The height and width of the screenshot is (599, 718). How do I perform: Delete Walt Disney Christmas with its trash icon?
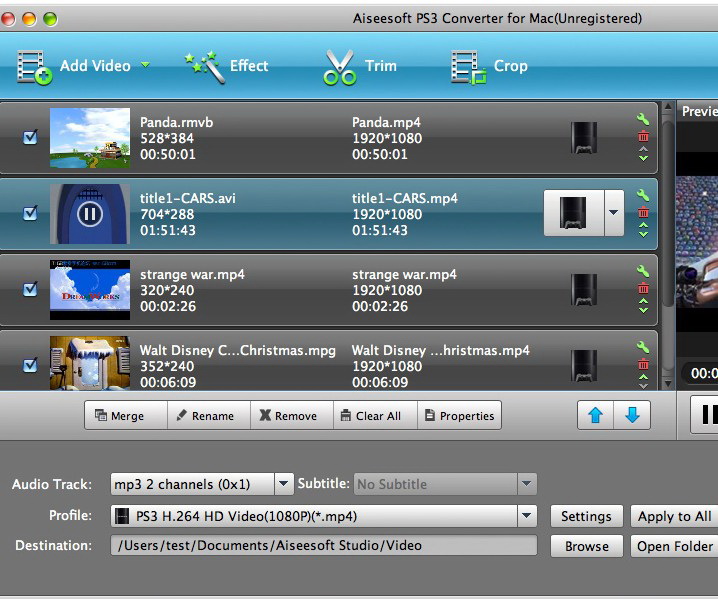pyautogui.click(x=643, y=364)
